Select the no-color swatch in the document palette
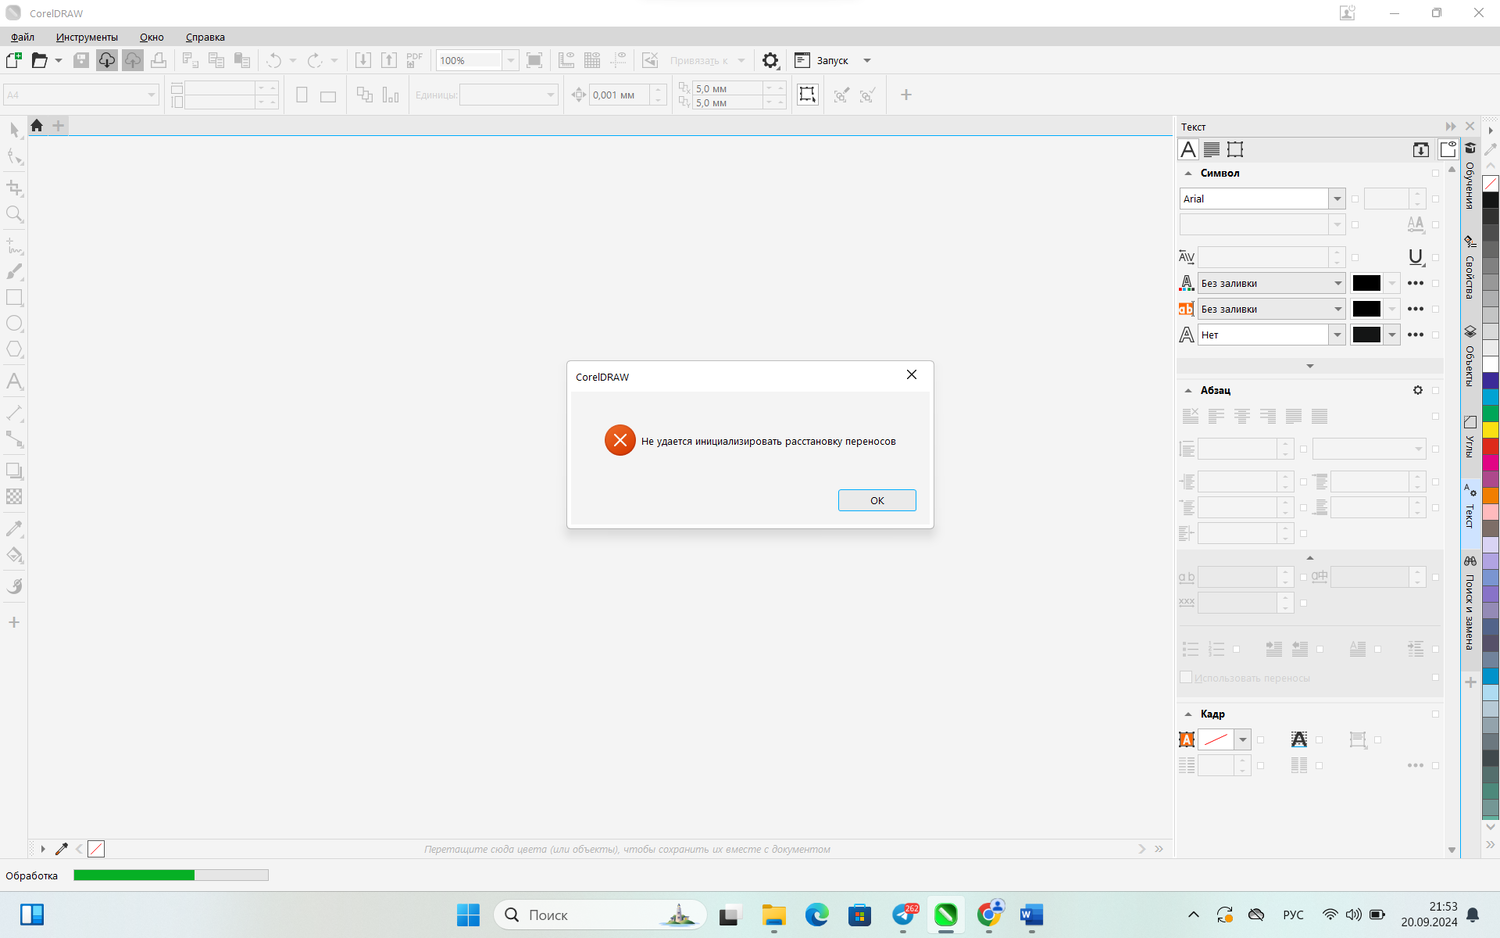This screenshot has width=1500, height=938. click(x=96, y=849)
